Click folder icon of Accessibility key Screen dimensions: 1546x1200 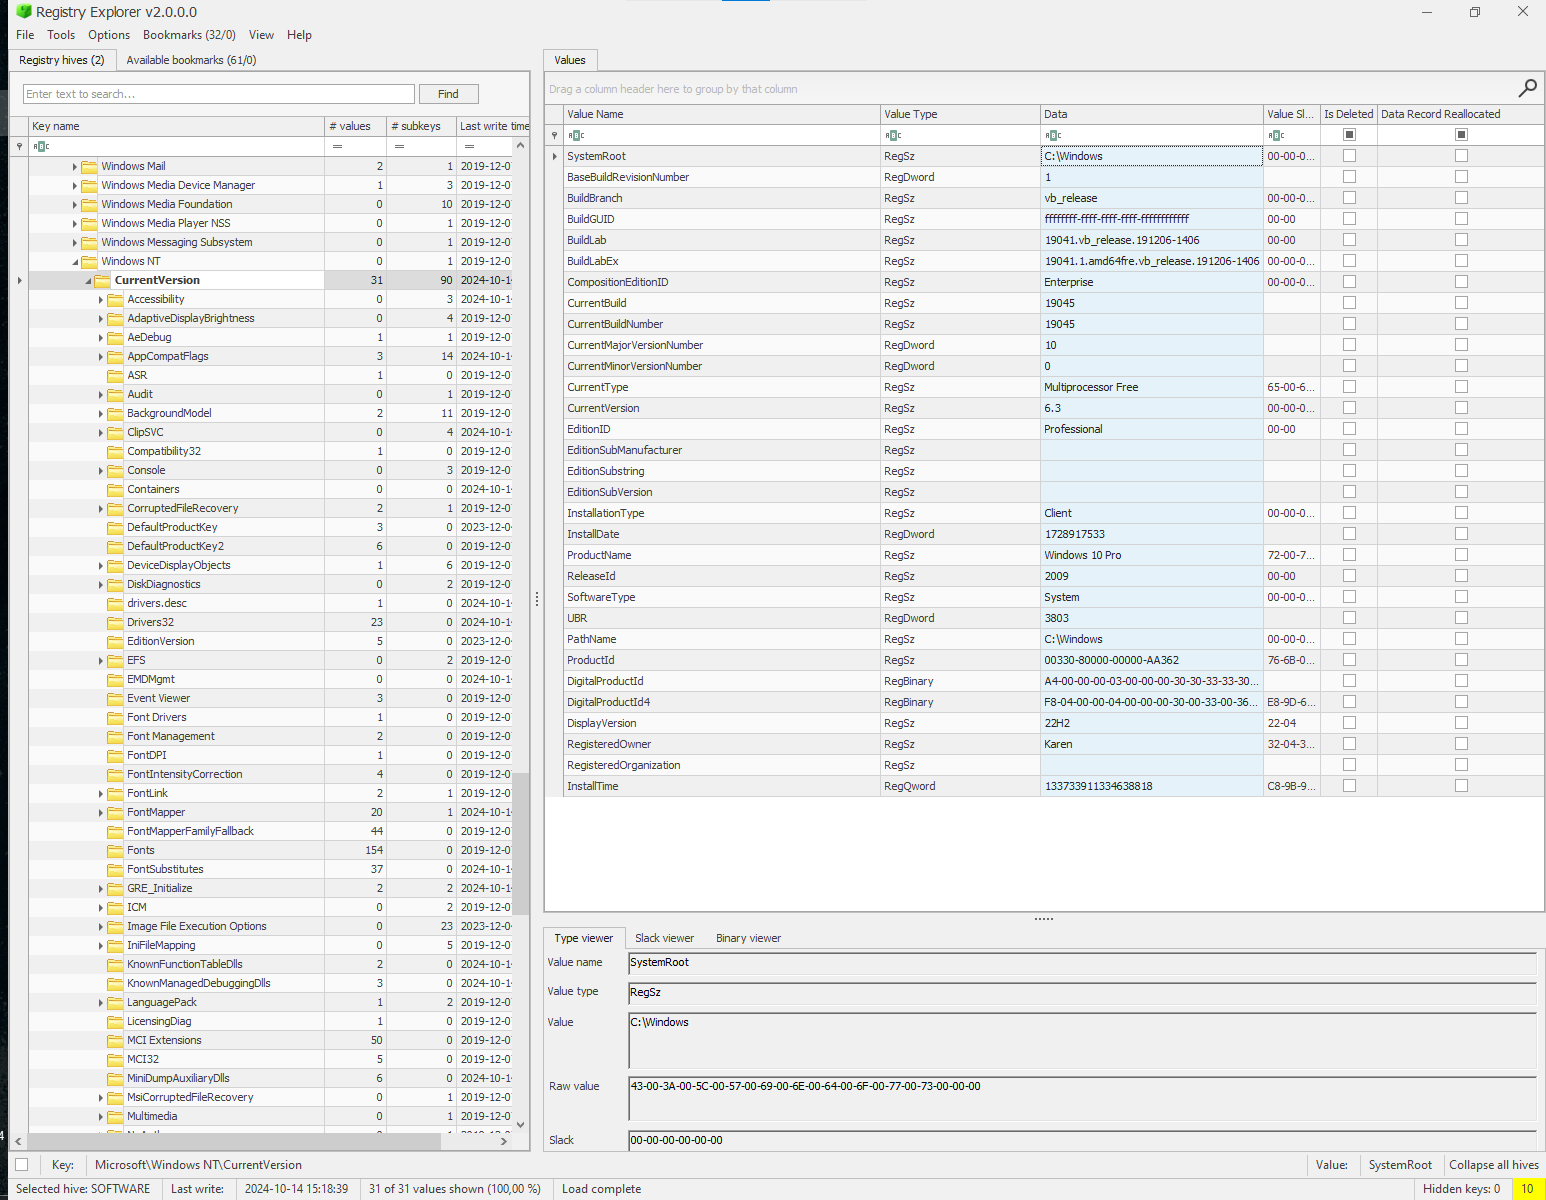(x=115, y=299)
